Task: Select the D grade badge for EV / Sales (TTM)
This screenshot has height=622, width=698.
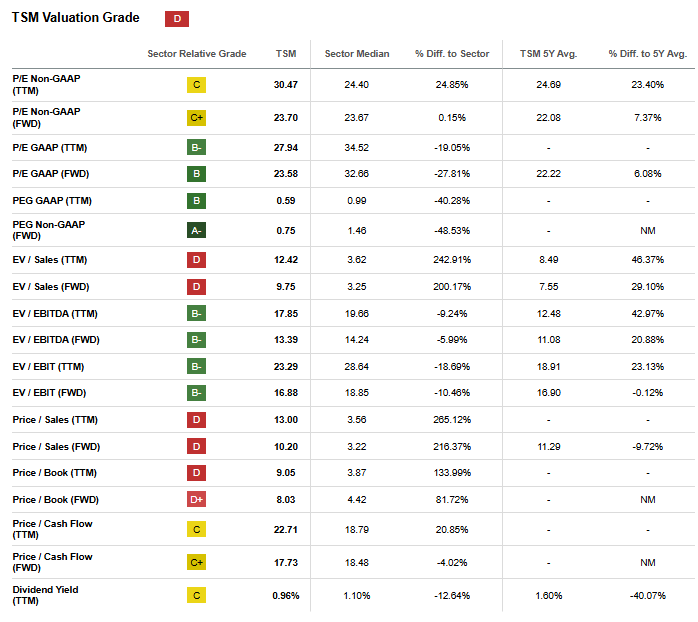Action: click(x=196, y=260)
